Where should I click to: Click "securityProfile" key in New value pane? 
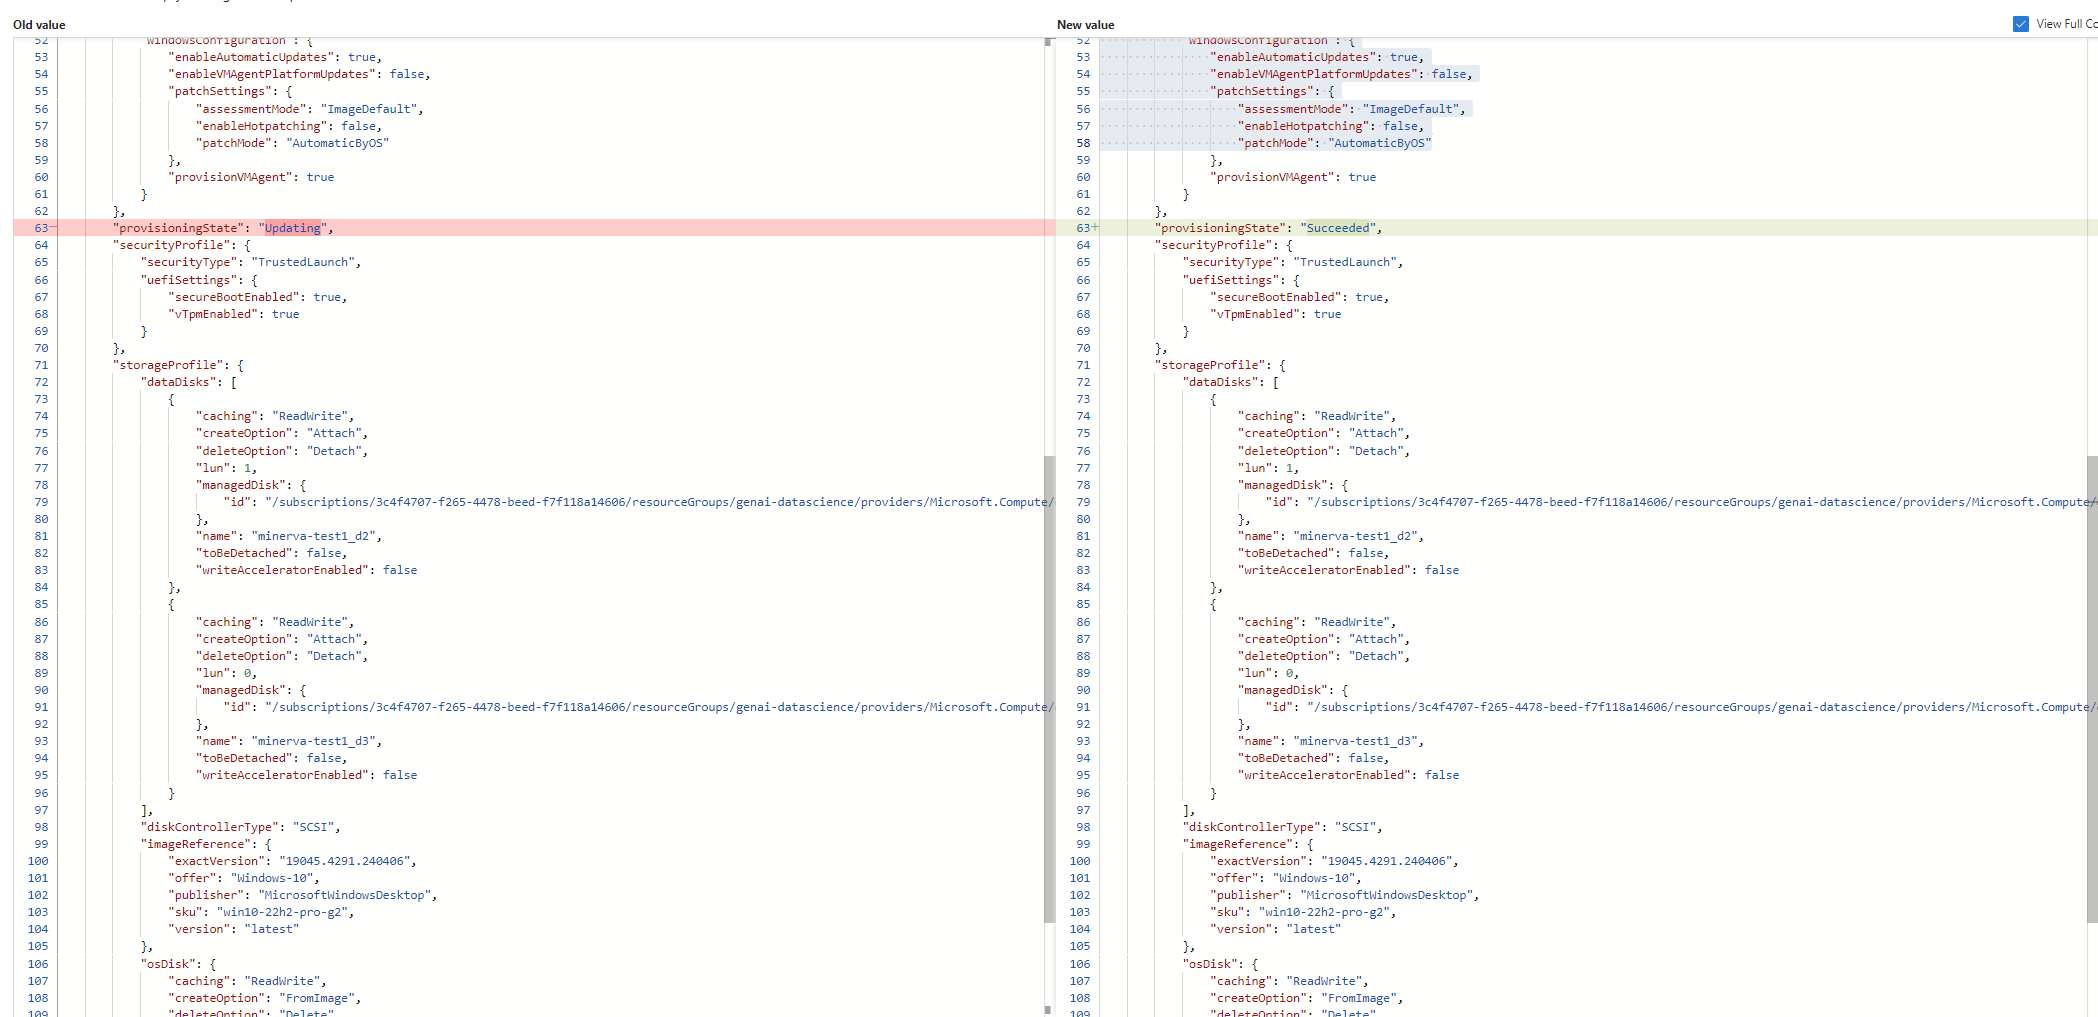tap(1213, 245)
